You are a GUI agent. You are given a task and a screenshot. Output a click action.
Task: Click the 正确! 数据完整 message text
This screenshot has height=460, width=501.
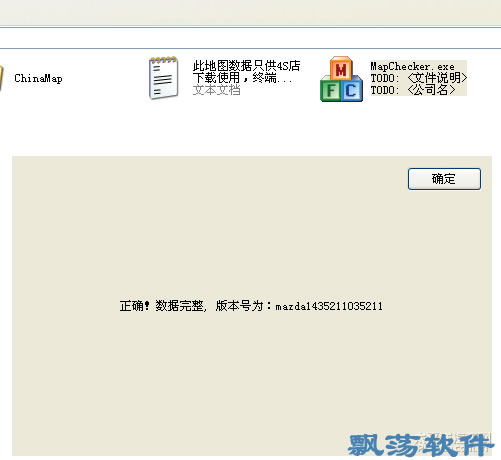[163, 306]
